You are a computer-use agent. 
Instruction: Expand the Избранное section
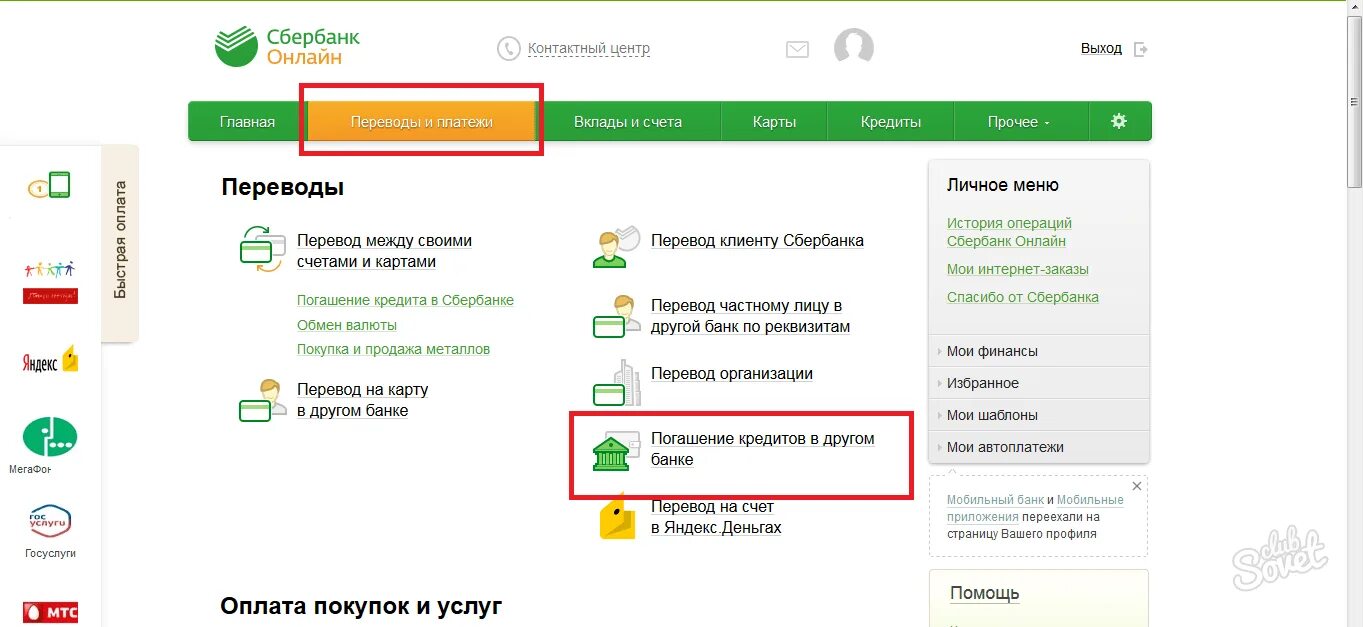point(1039,383)
